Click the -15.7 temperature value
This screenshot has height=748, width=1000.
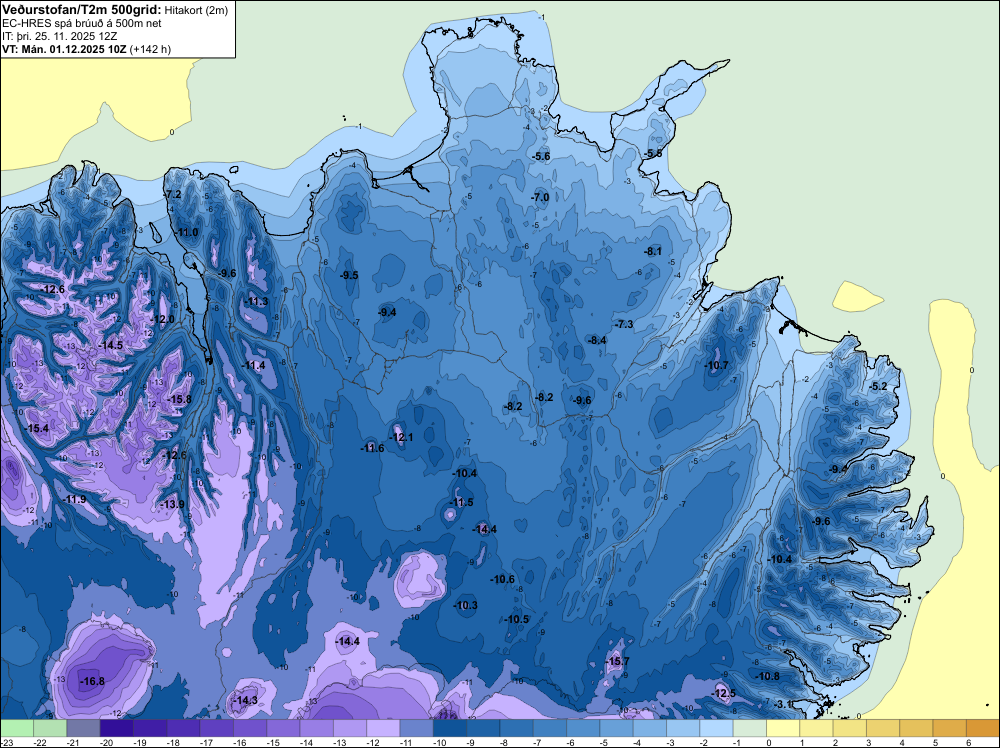(617, 661)
